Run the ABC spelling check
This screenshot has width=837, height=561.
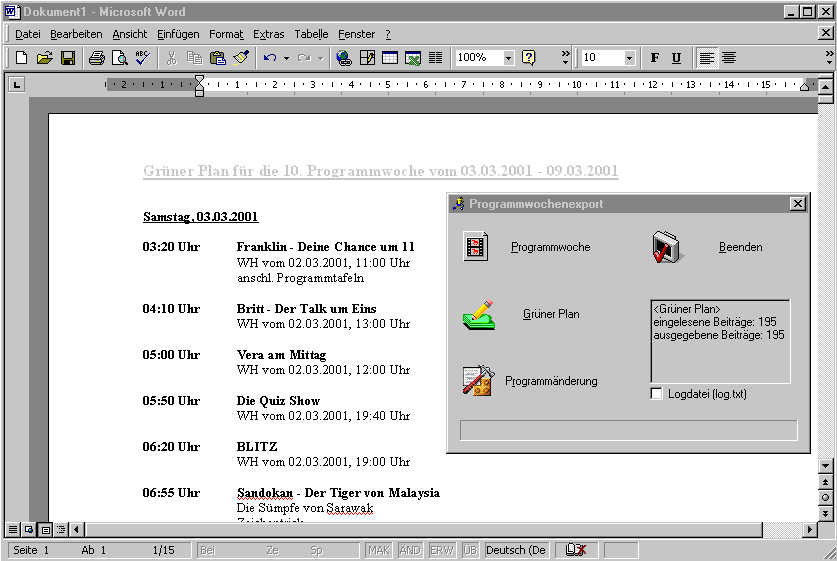coord(143,58)
